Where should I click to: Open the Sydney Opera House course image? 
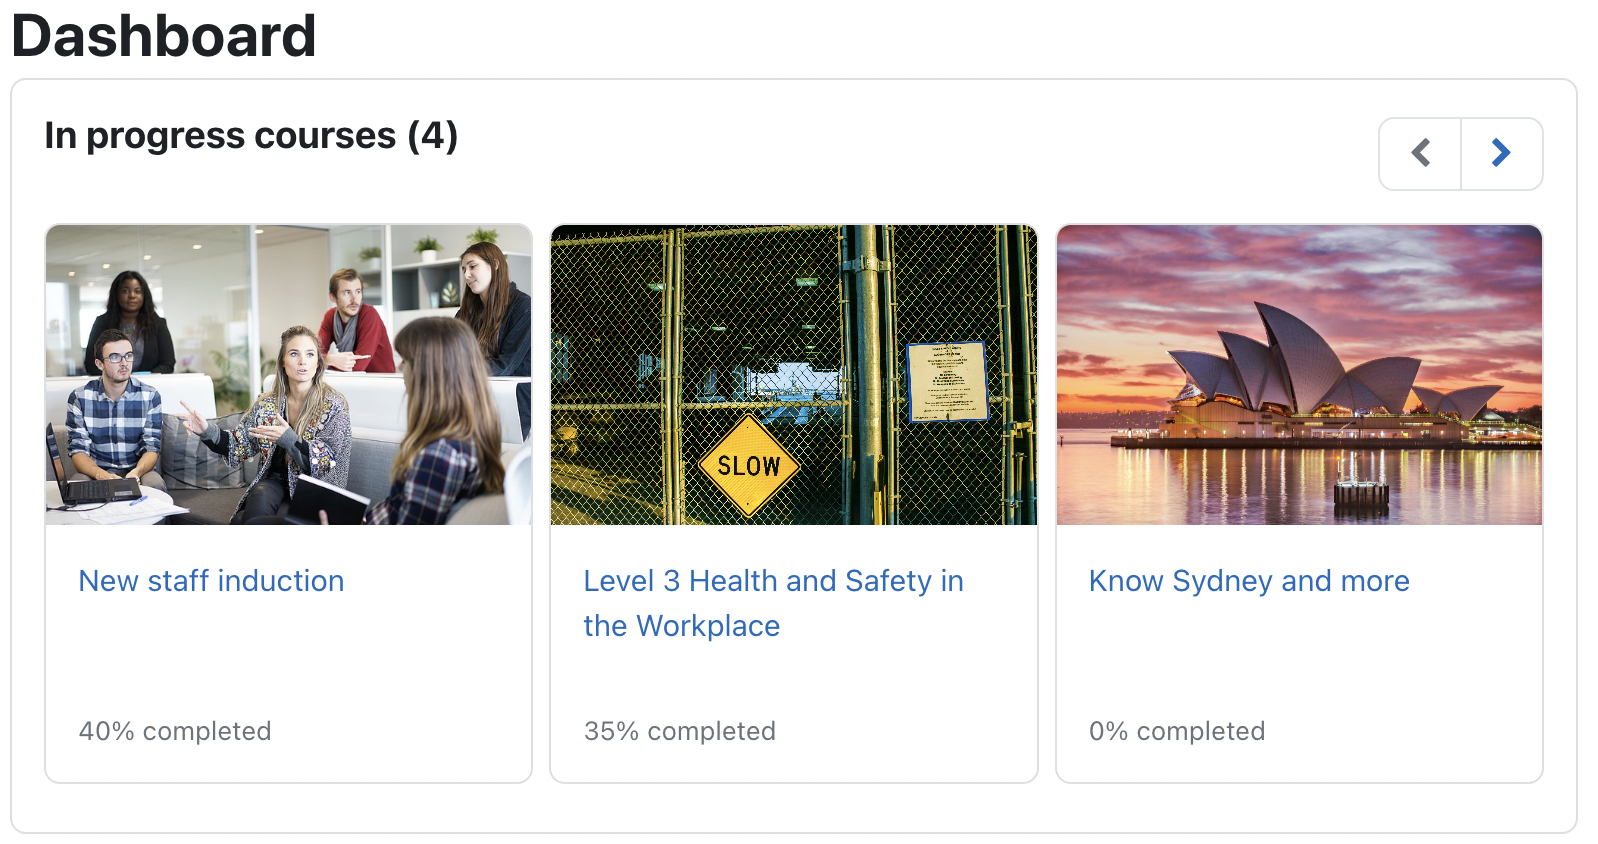[1299, 374]
